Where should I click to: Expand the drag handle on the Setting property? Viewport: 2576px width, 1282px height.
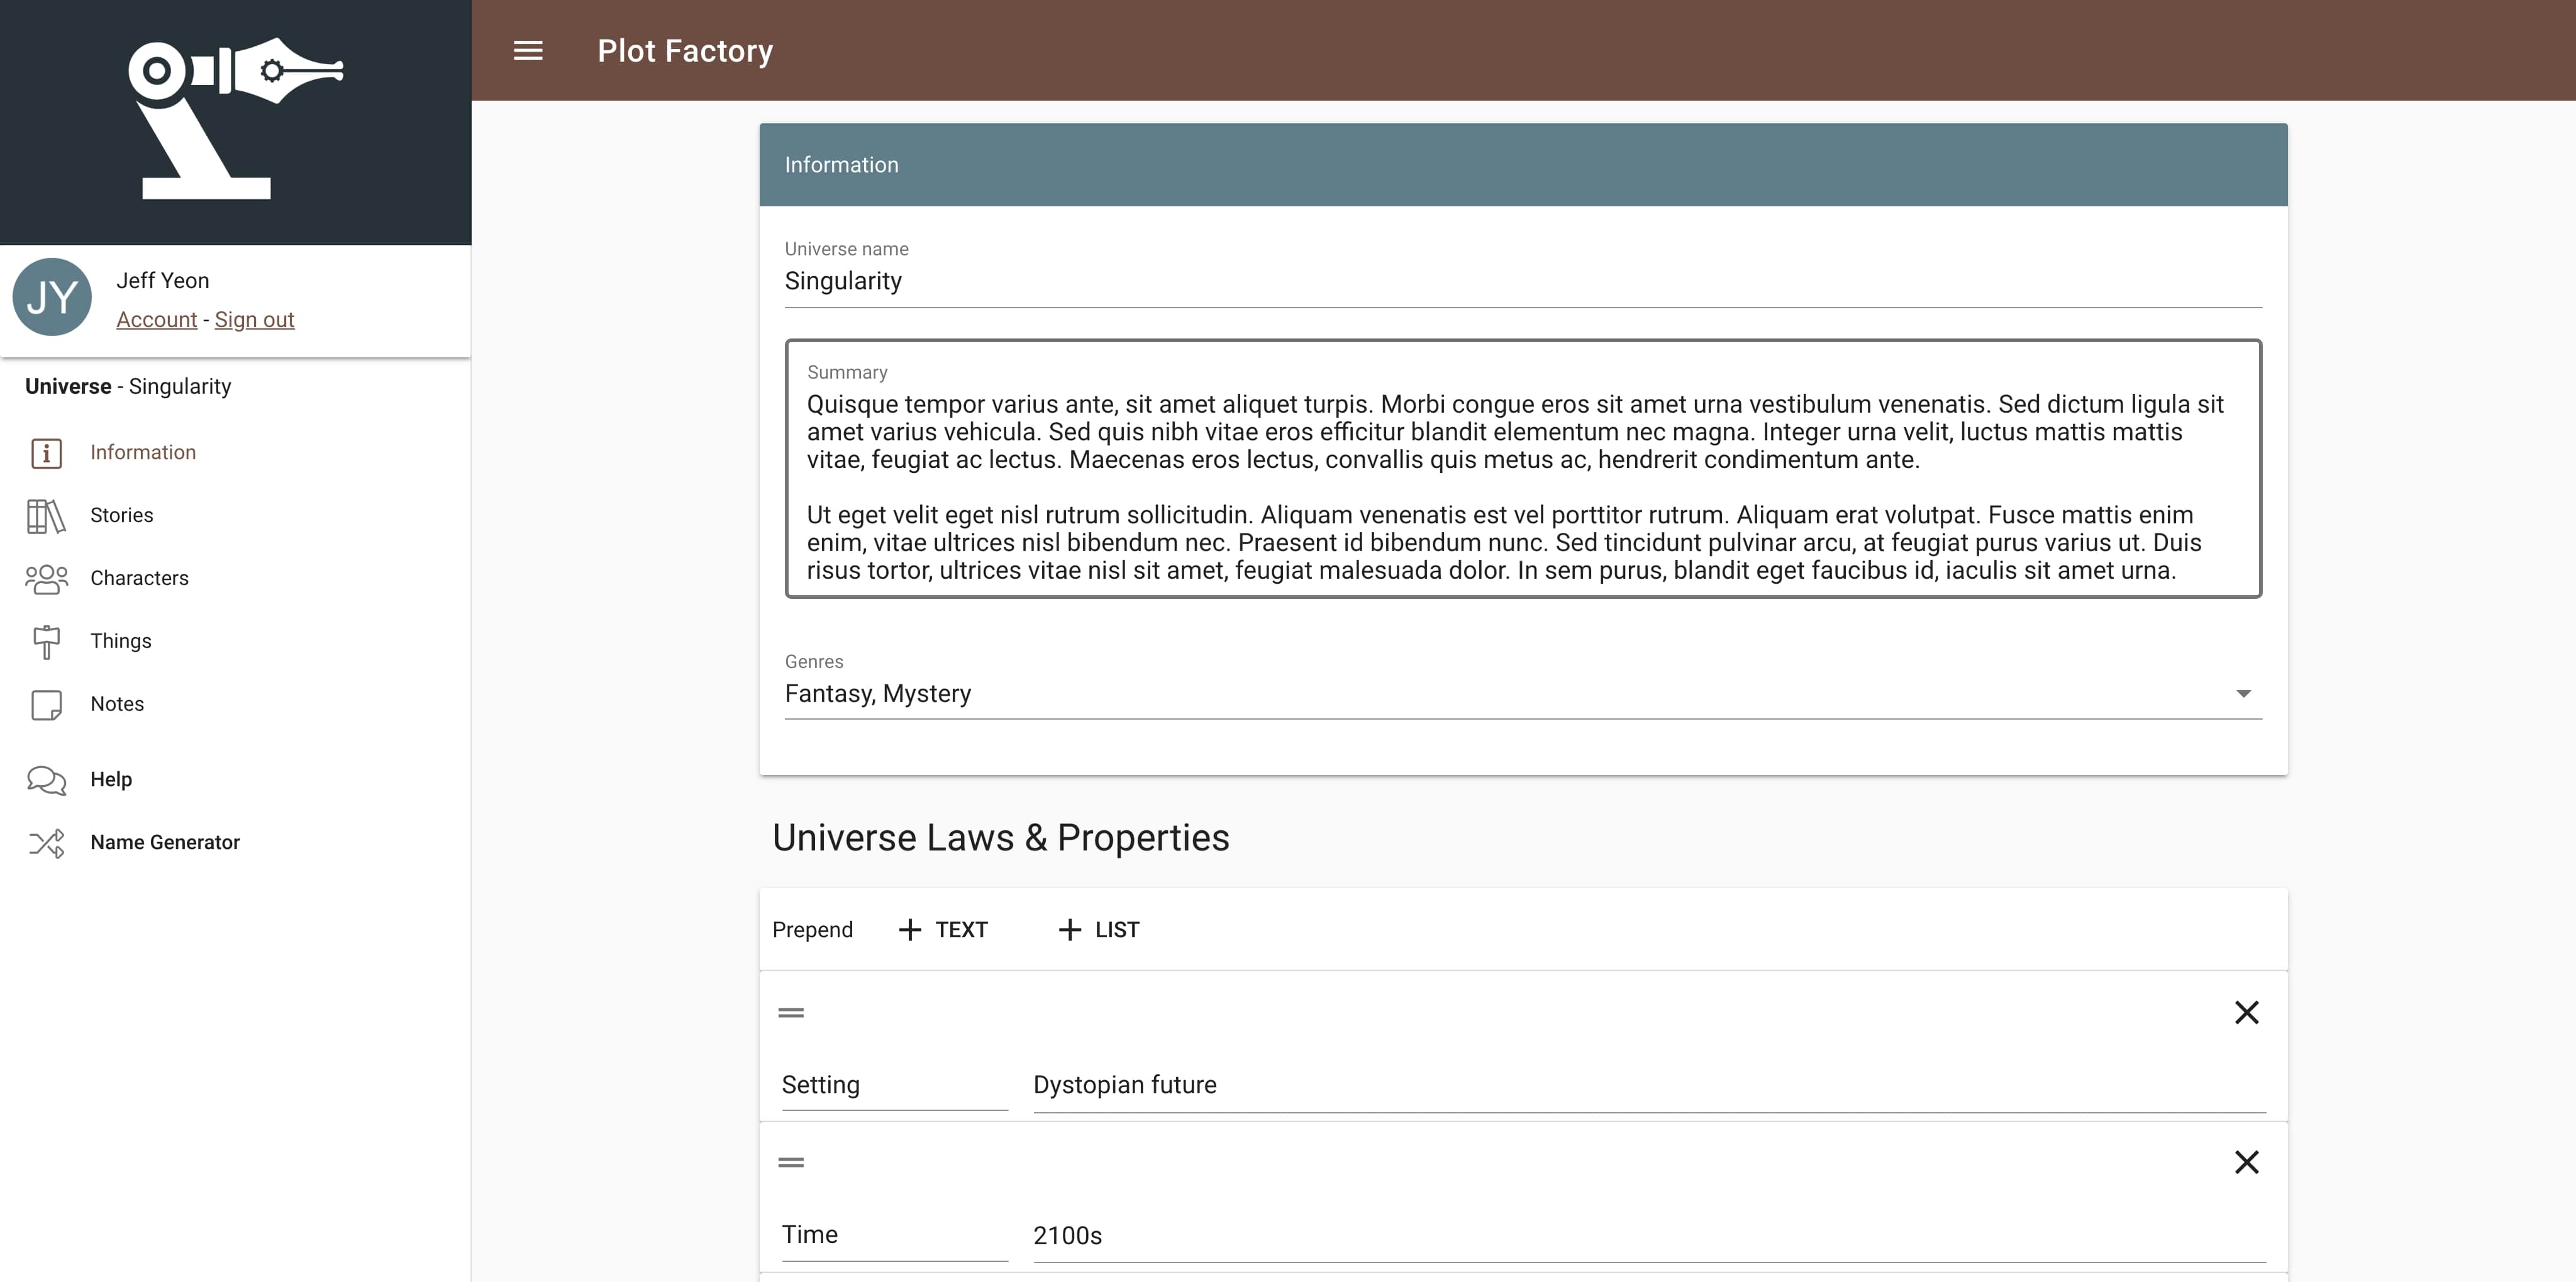(791, 1013)
